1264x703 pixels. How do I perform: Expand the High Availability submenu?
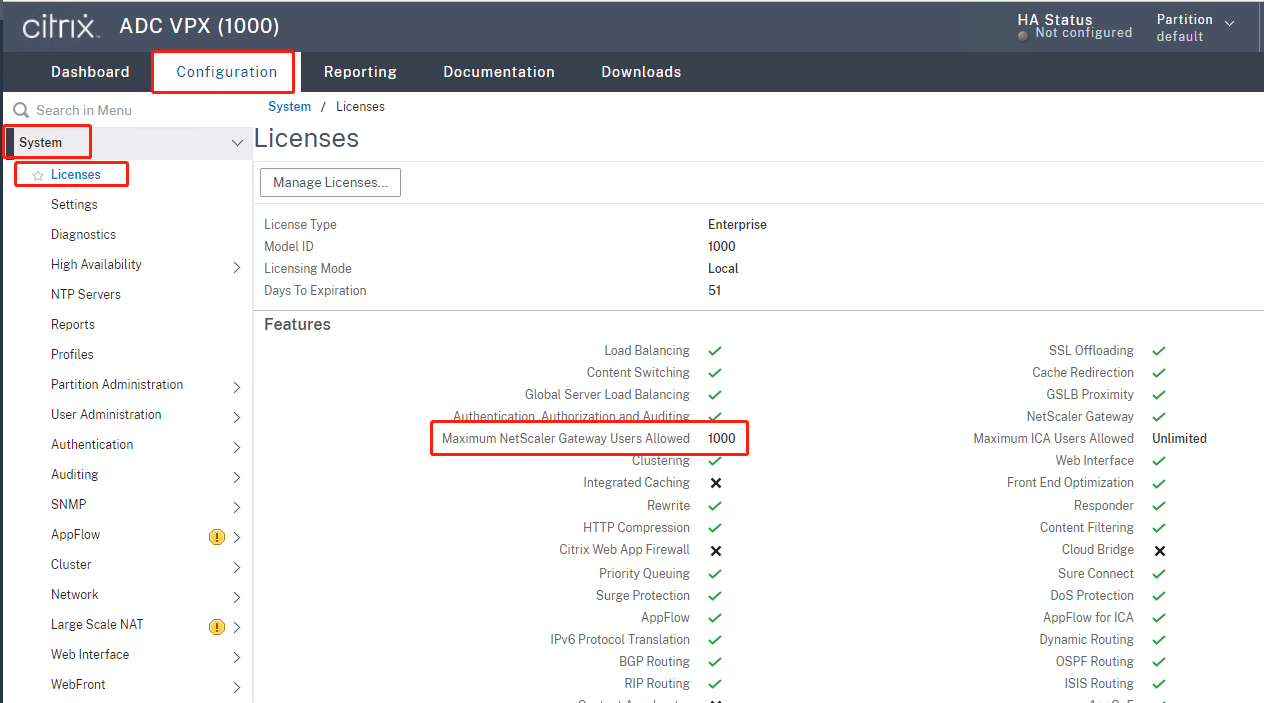(x=237, y=264)
